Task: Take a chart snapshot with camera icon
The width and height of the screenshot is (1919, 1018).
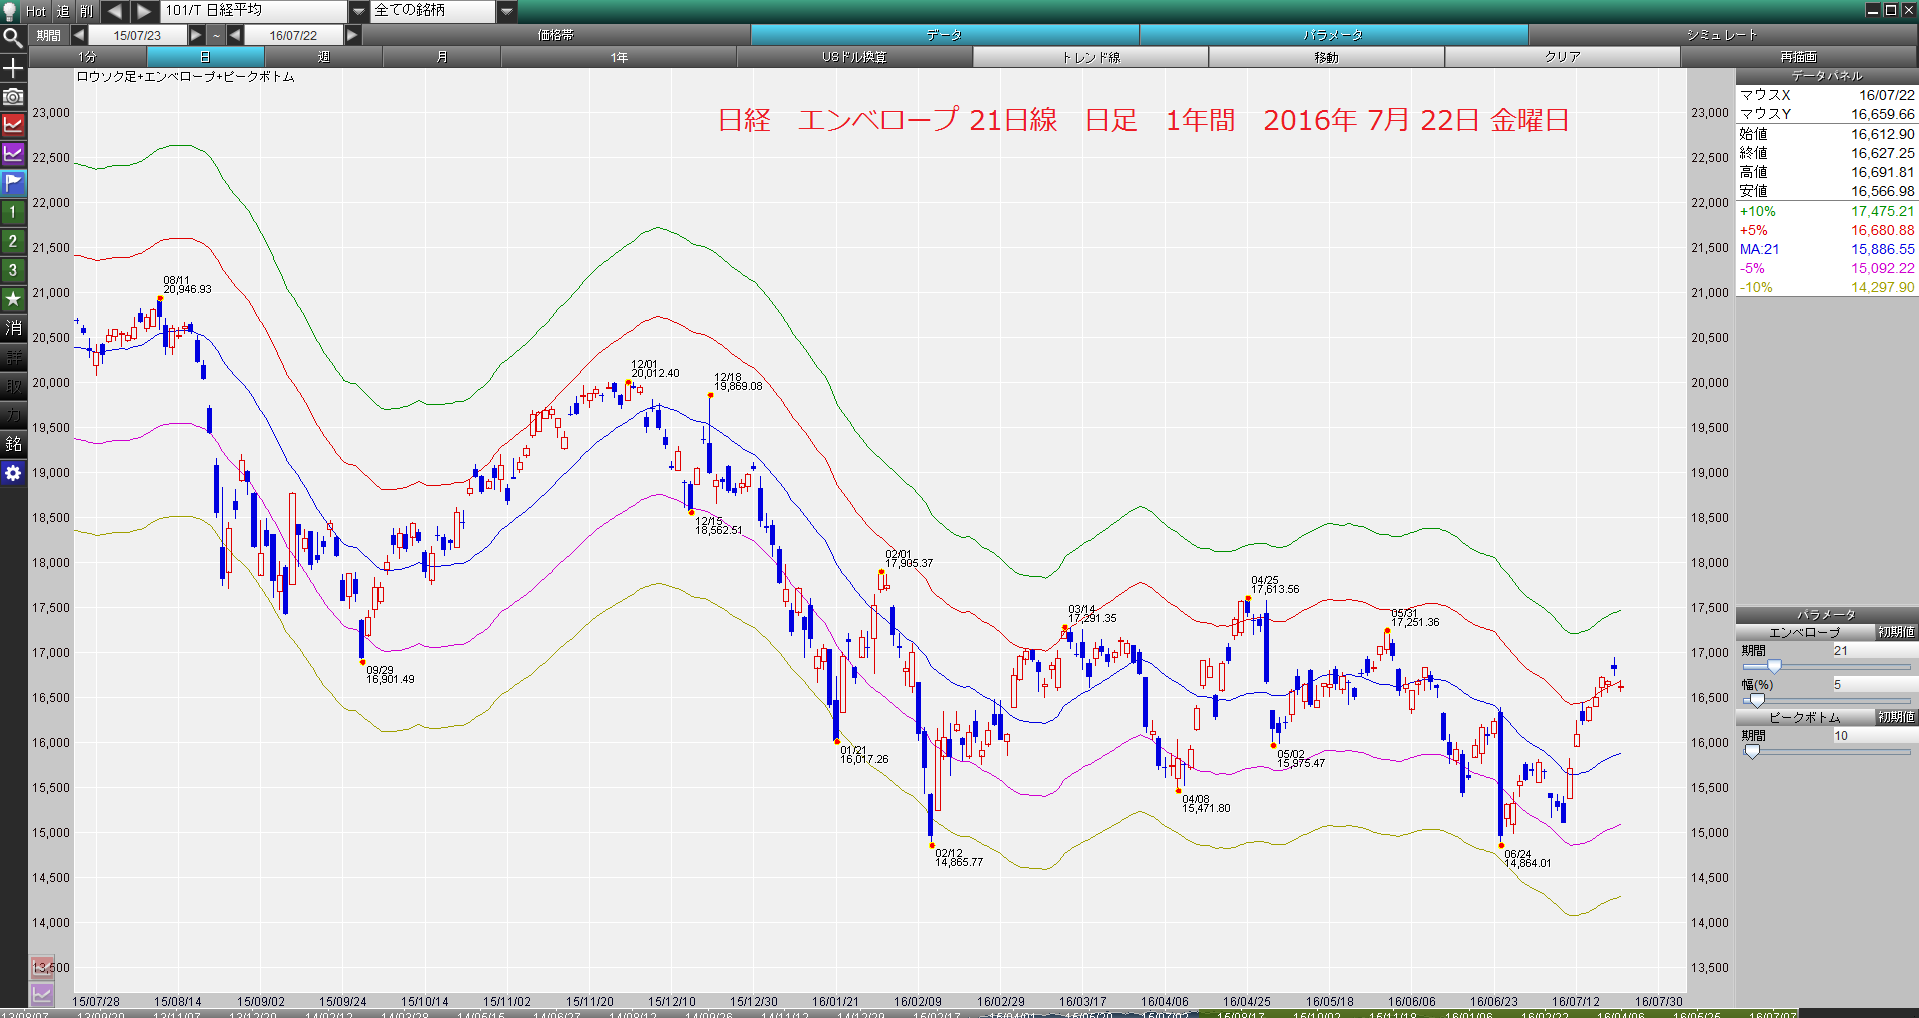Action: [x=13, y=96]
